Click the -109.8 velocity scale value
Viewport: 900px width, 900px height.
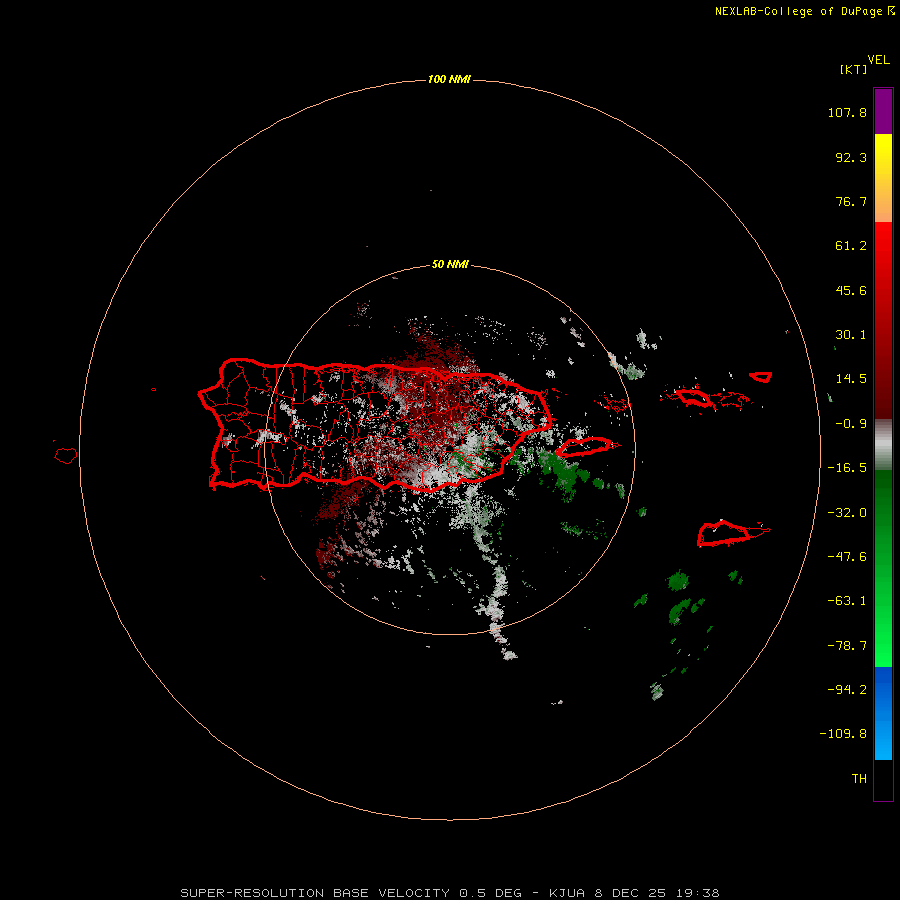coord(843,734)
